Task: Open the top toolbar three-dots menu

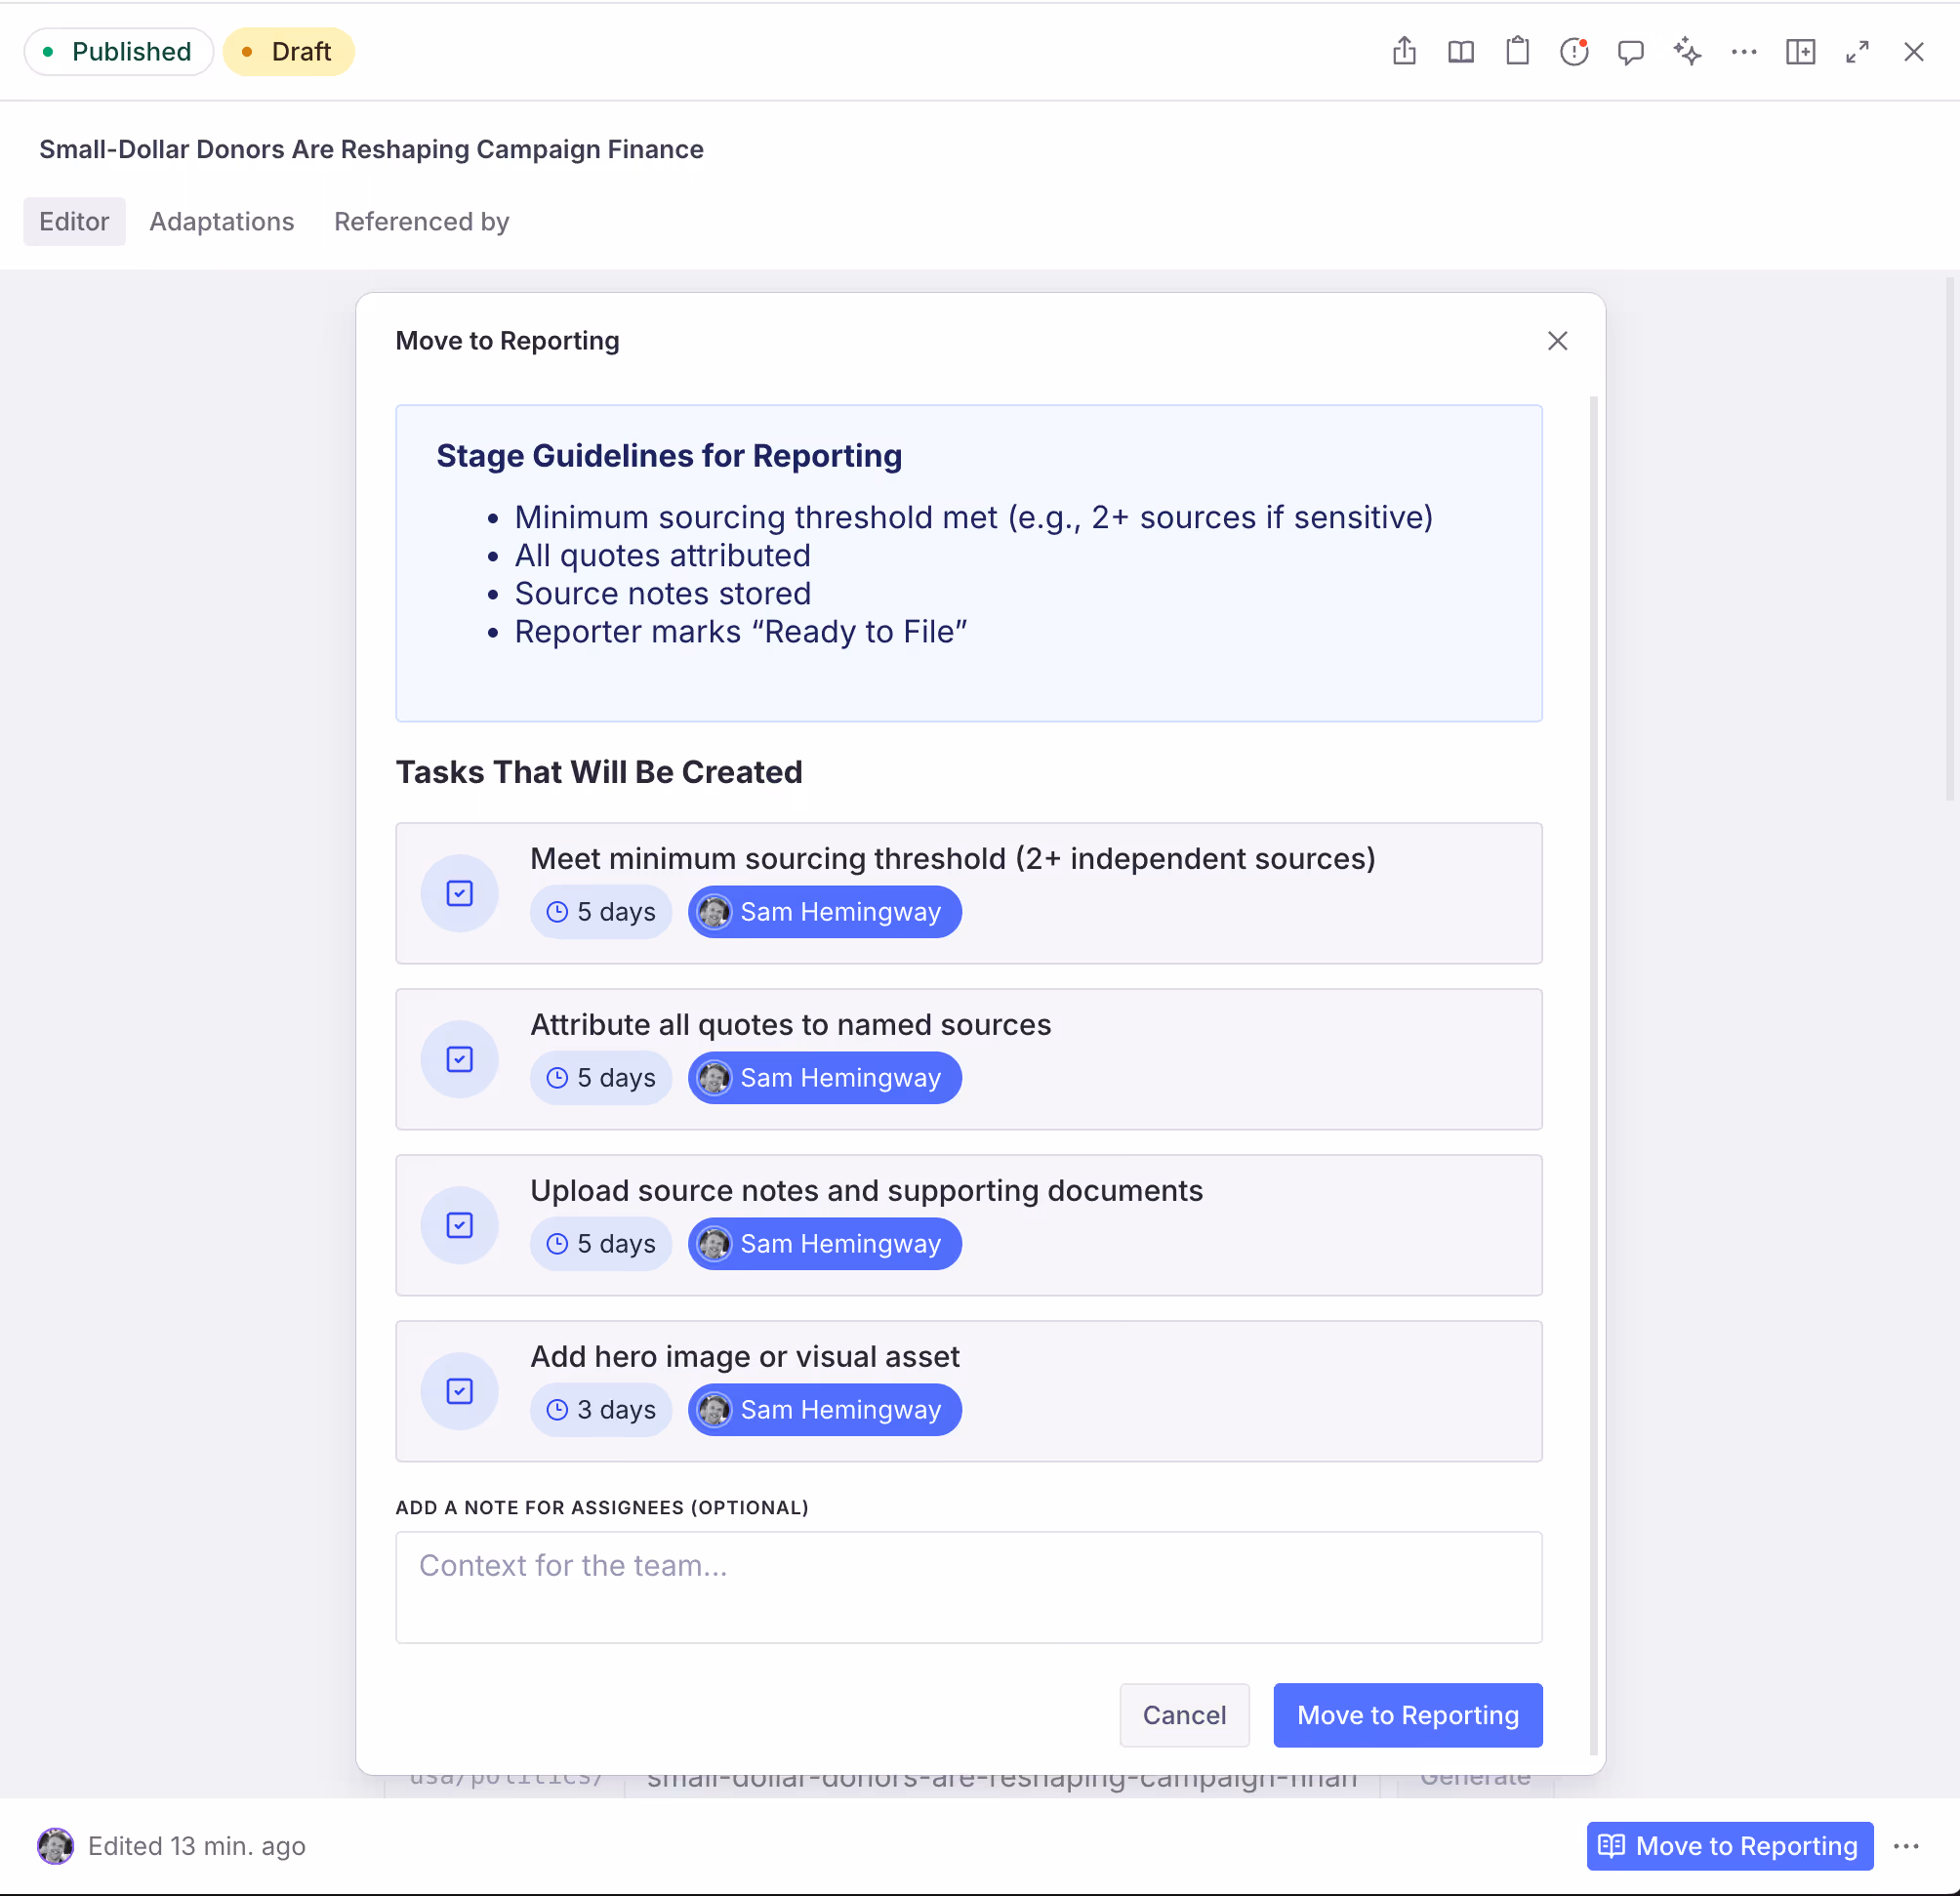Action: point(1743,52)
